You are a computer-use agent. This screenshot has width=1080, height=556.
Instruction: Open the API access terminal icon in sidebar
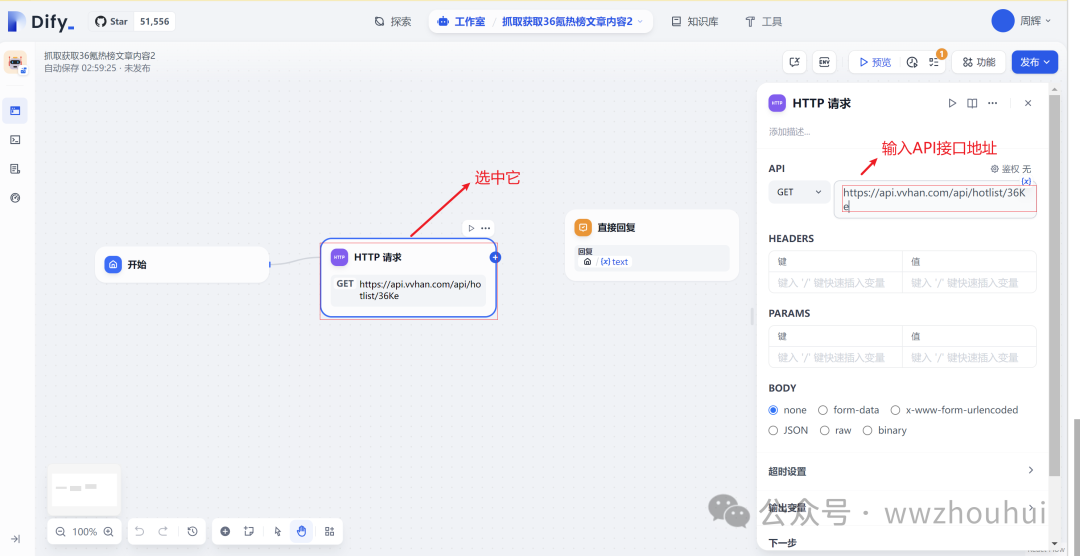pos(15,139)
